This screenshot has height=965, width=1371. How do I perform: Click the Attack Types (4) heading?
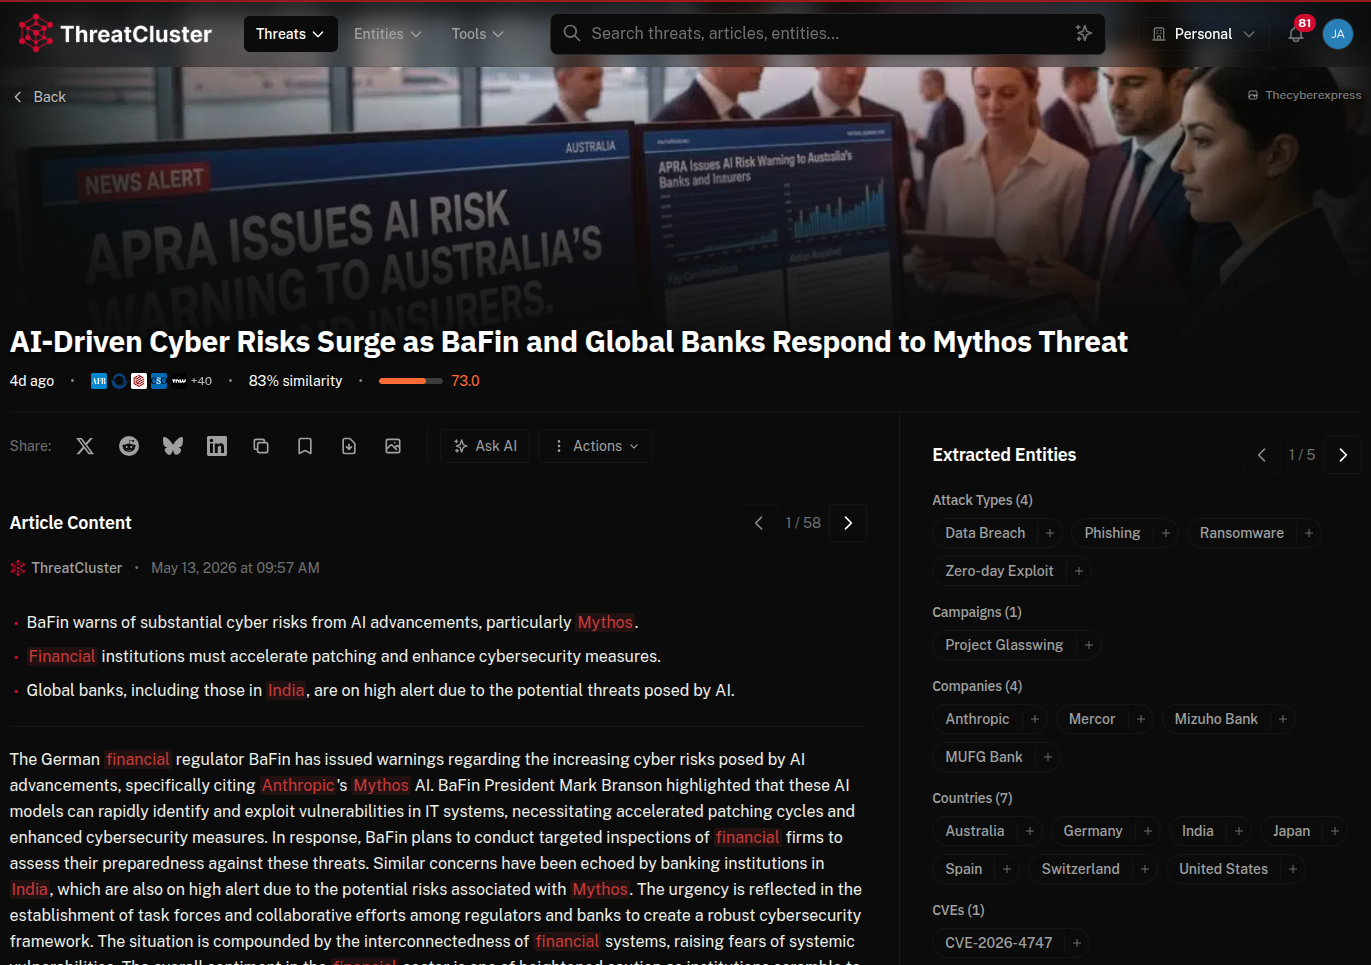982,500
